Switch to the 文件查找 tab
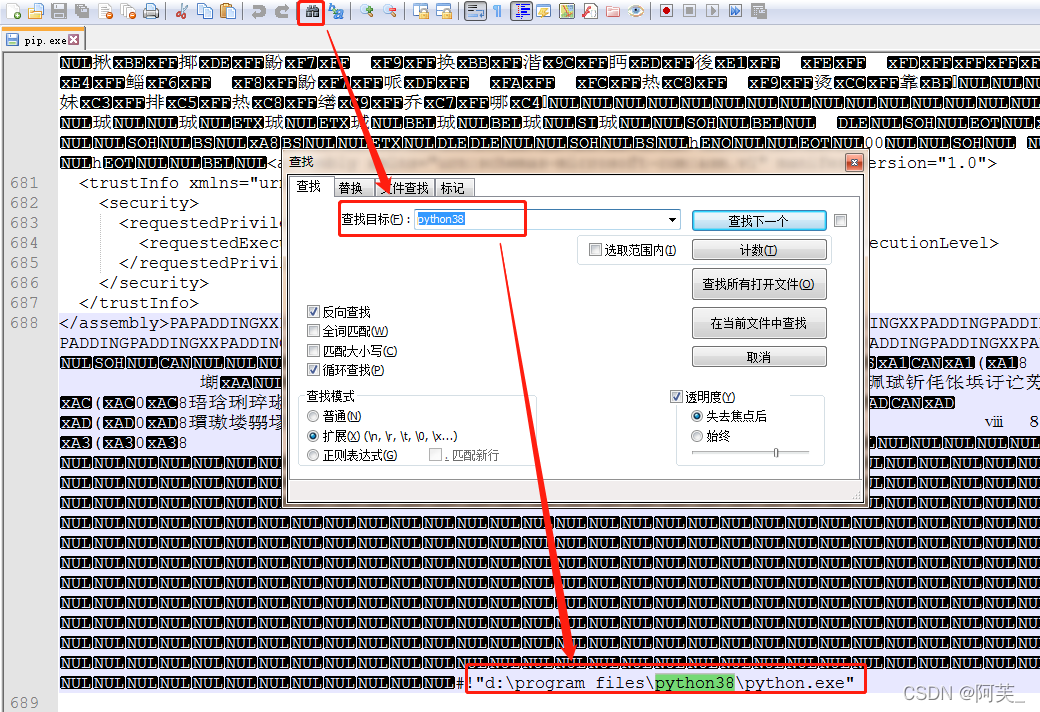The width and height of the screenshot is (1040, 712). pos(405,188)
